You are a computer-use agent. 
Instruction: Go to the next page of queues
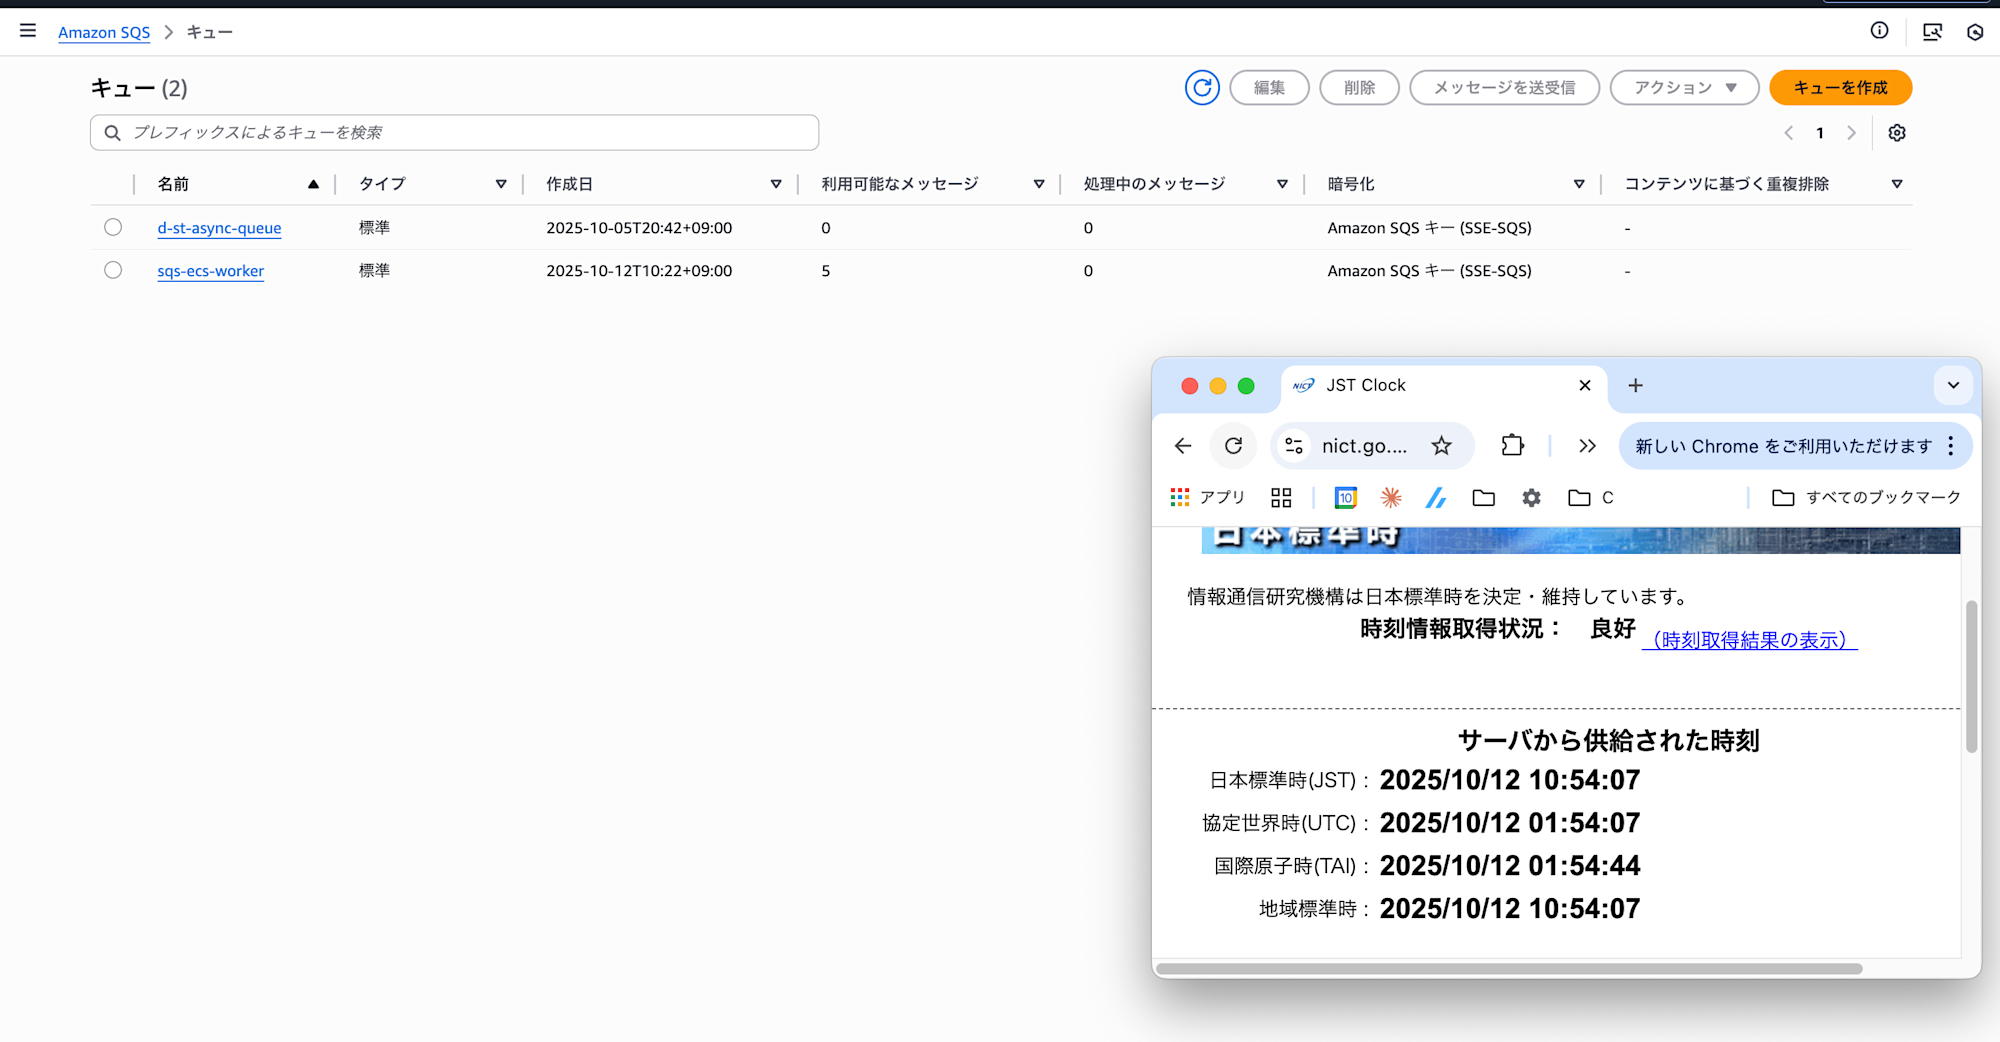coord(1851,133)
